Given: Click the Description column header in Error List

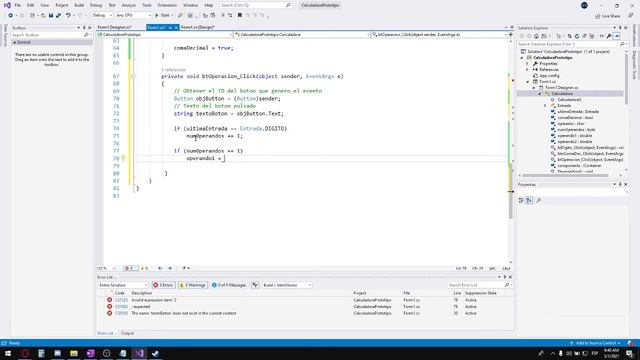Looking at the screenshot, I should (x=142, y=293).
